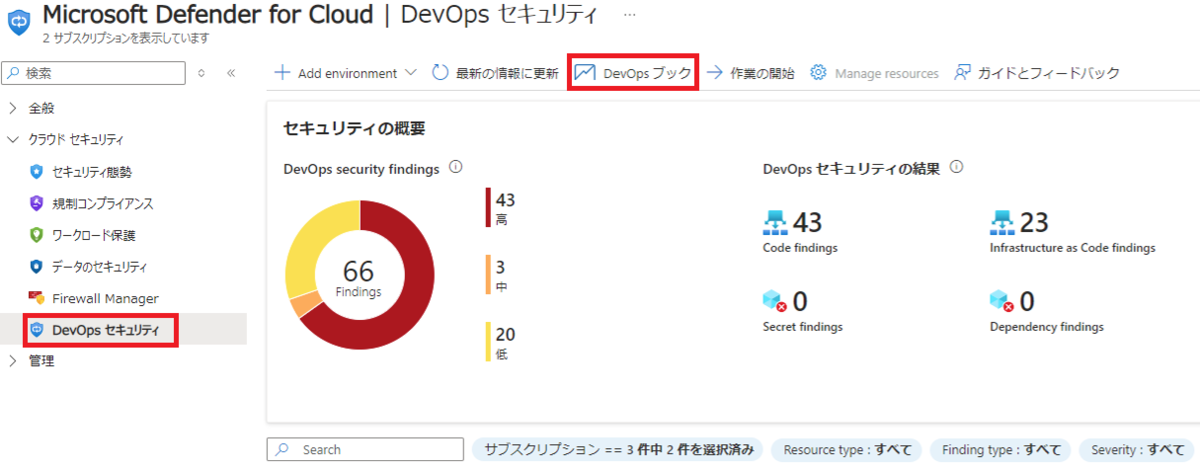Image resolution: width=1200 pixels, height=473 pixels.
Task: Click the green ワークロード保護 shield icon
Action: [37, 235]
